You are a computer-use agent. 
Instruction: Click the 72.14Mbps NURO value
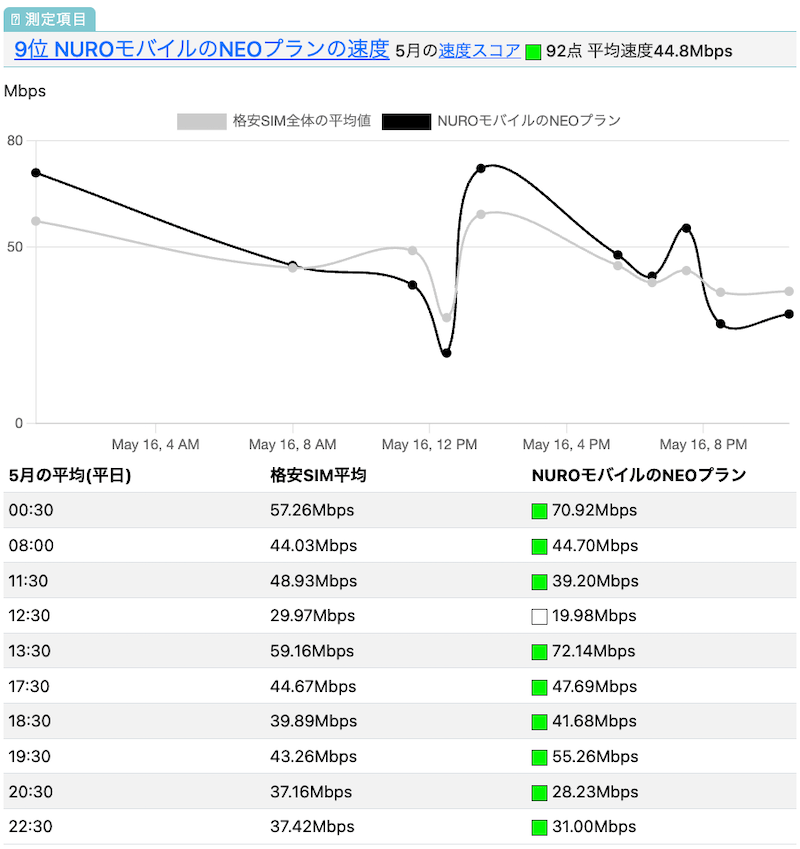click(x=594, y=651)
